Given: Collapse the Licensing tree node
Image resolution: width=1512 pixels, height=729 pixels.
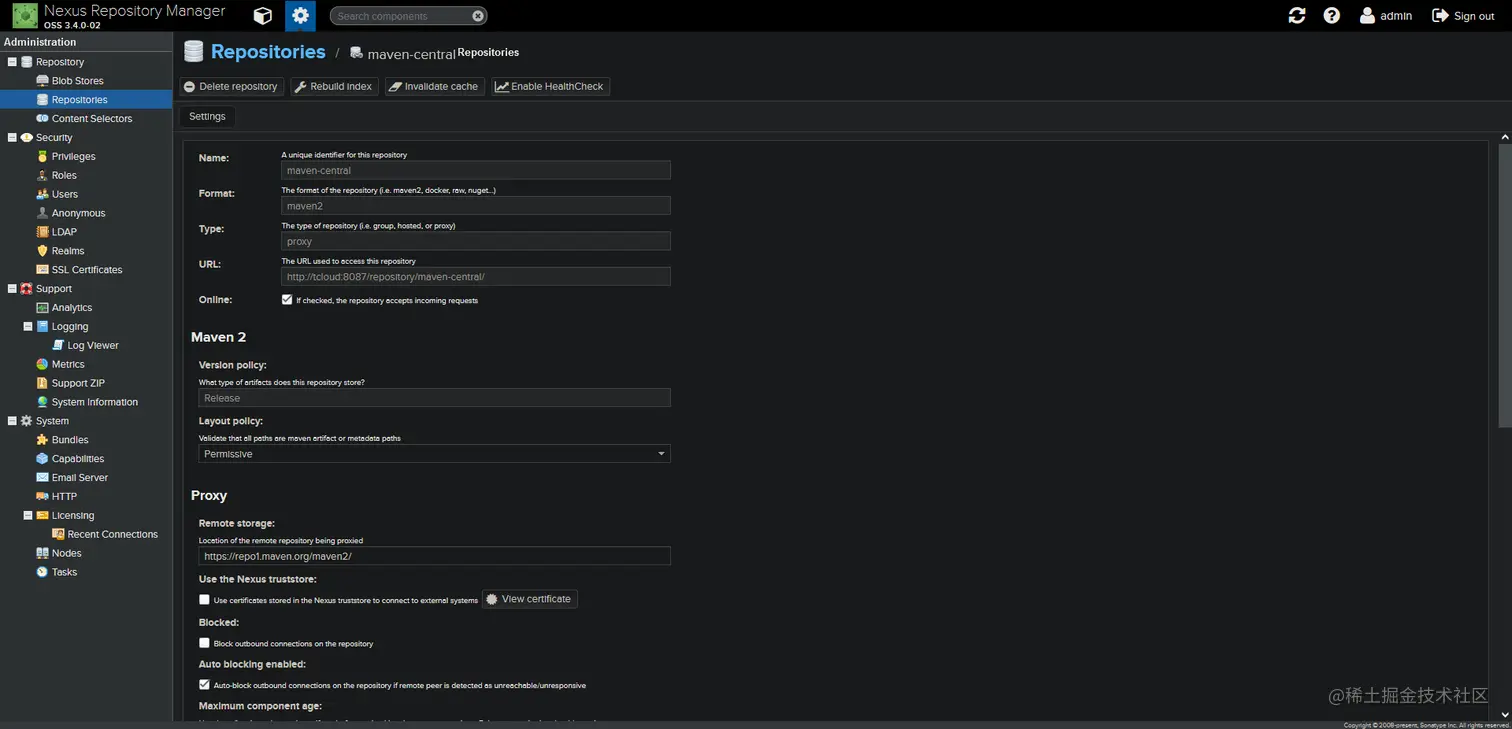Looking at the screenshot, I should click(x=28, y=516).
